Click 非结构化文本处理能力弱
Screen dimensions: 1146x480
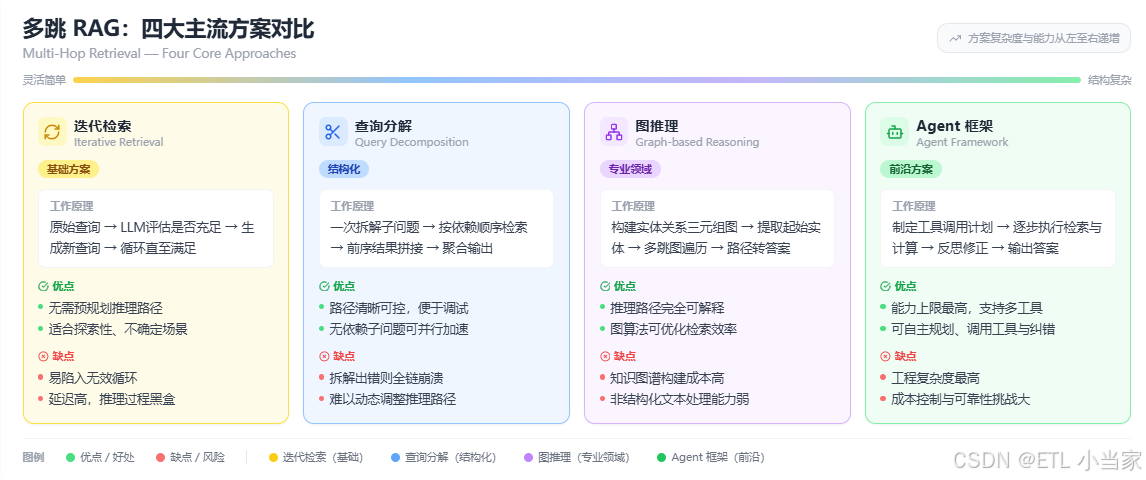[680, 400]
